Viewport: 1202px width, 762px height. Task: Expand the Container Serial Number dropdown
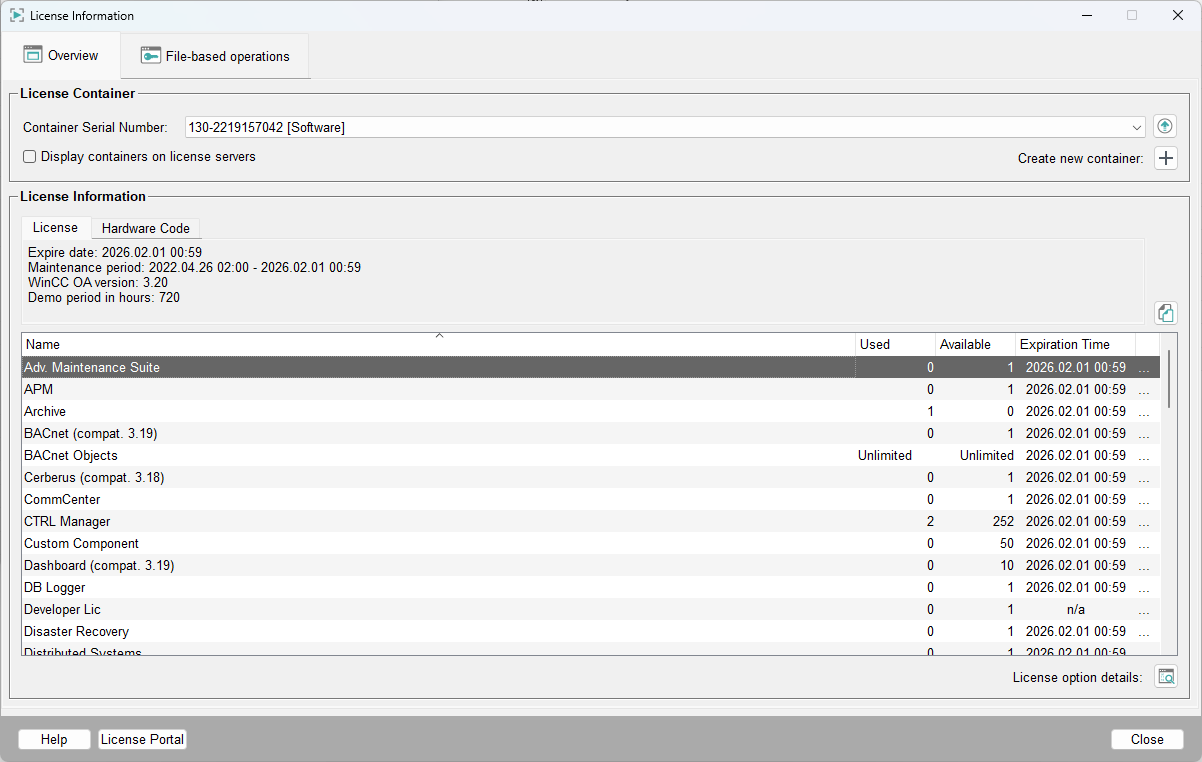click(x=1137, y=127)
